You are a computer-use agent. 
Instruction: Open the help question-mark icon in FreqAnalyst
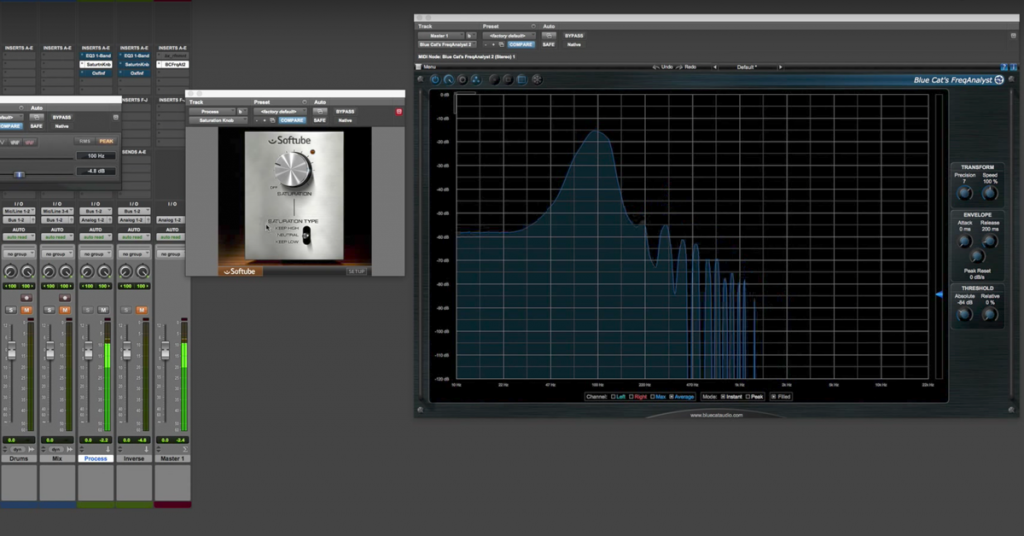click(x=1004, y=67)
